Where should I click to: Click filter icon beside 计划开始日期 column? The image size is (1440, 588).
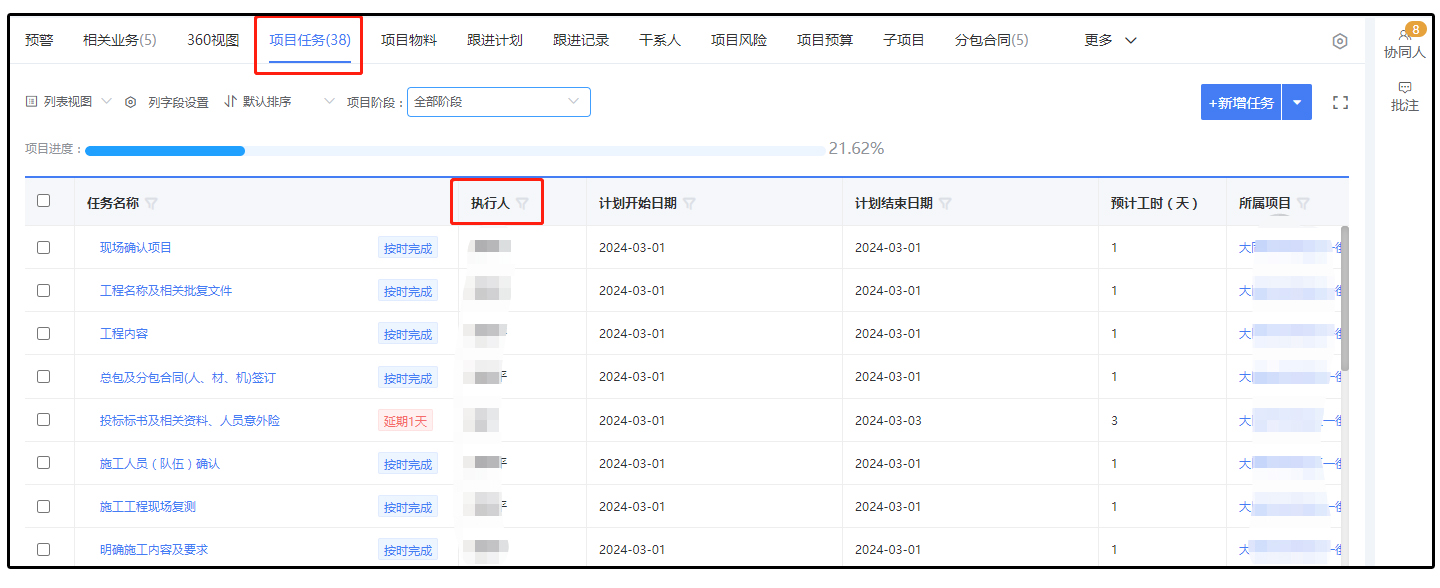pos(689,203)
